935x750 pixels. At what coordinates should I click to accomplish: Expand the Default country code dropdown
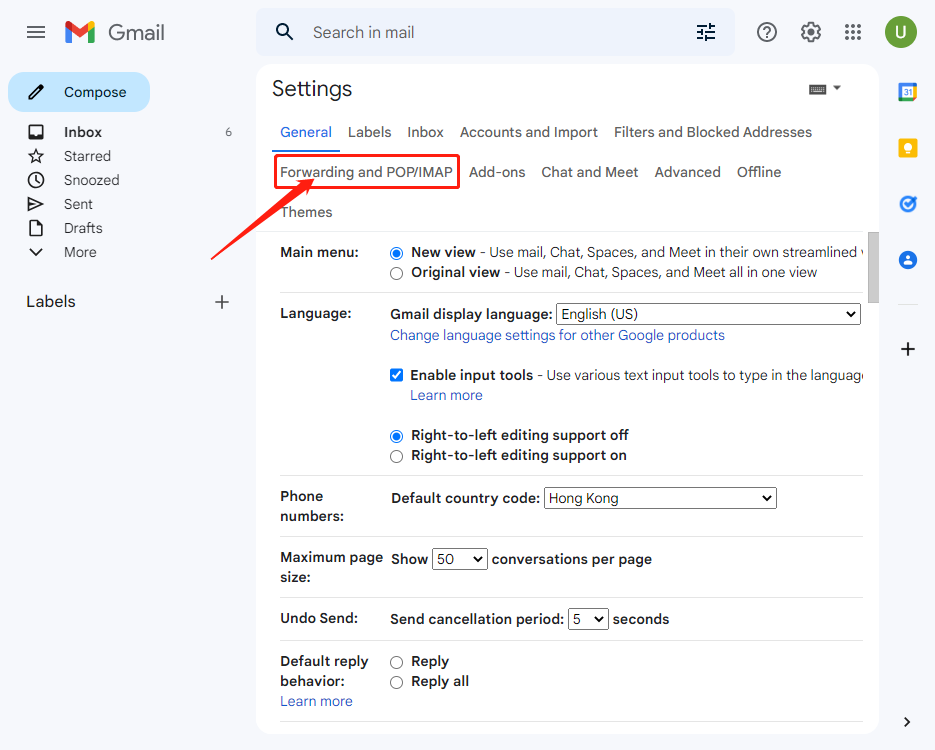click(x=660, y=498)
